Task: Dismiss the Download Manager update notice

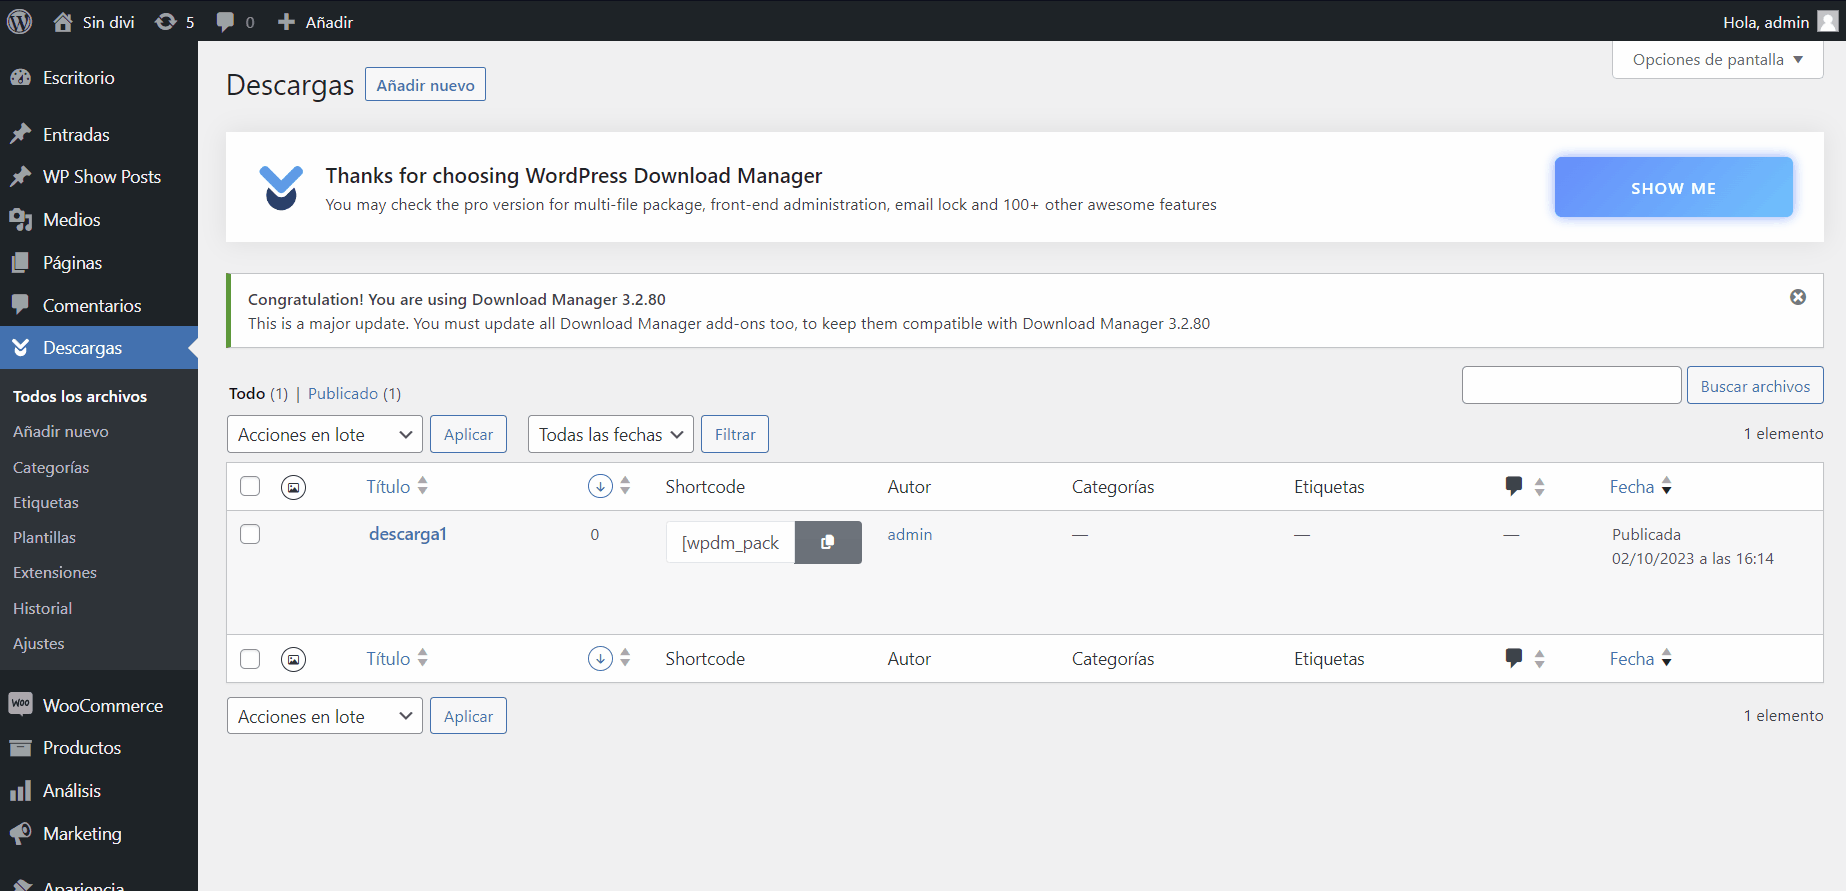Action: (1797, 297)
